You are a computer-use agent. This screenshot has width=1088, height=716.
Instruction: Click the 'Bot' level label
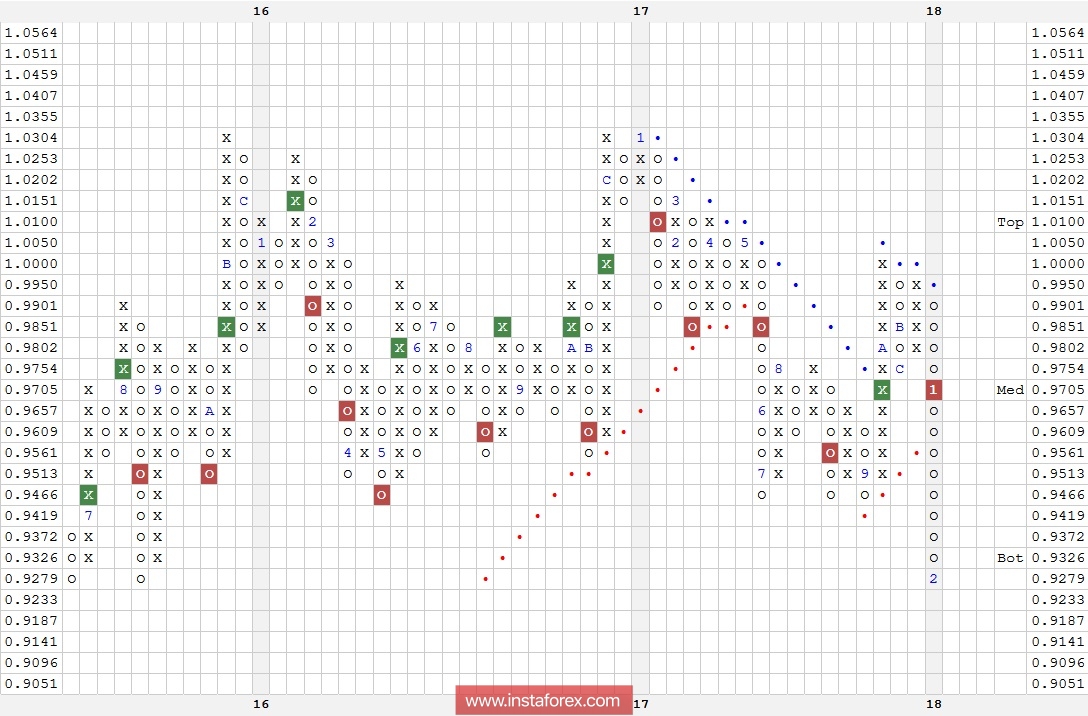click(x=1010, y=558)
